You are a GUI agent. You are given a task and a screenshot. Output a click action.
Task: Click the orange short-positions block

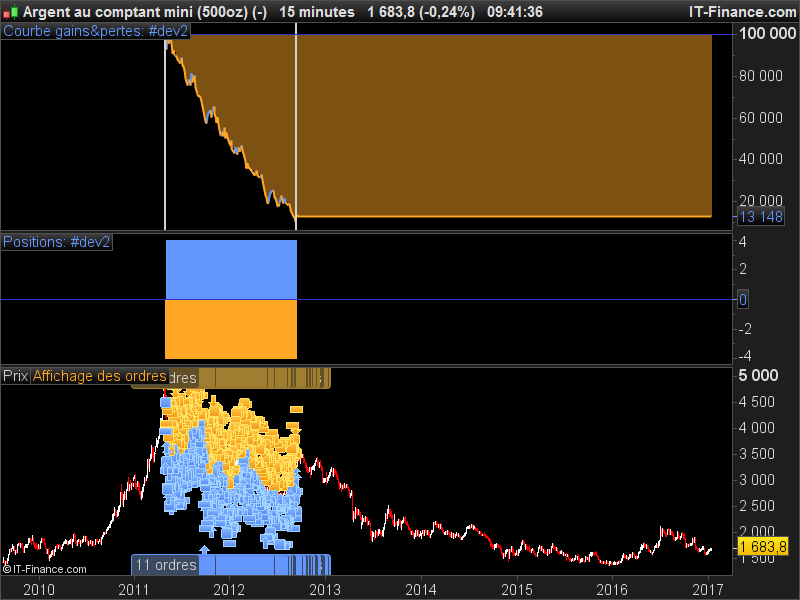(231, 329)
